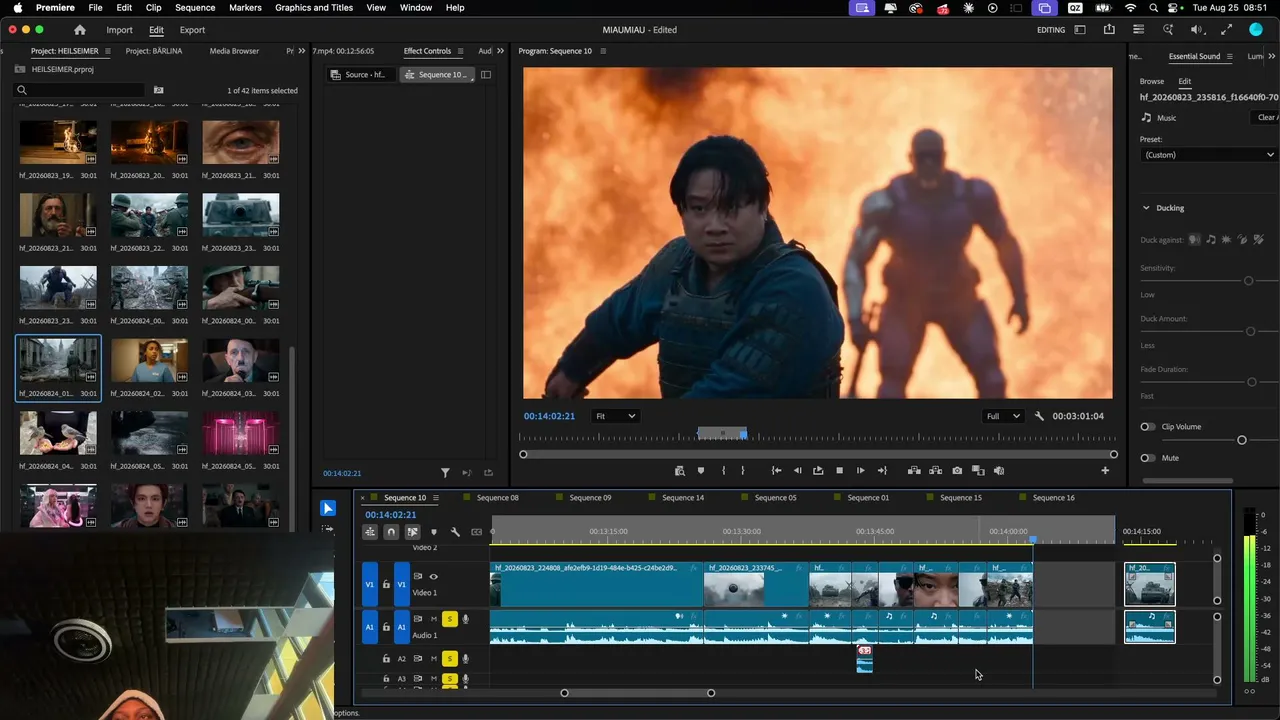The image size is (1280, 720).
Task: Open audio volume icon in header
Action: 1196,30
